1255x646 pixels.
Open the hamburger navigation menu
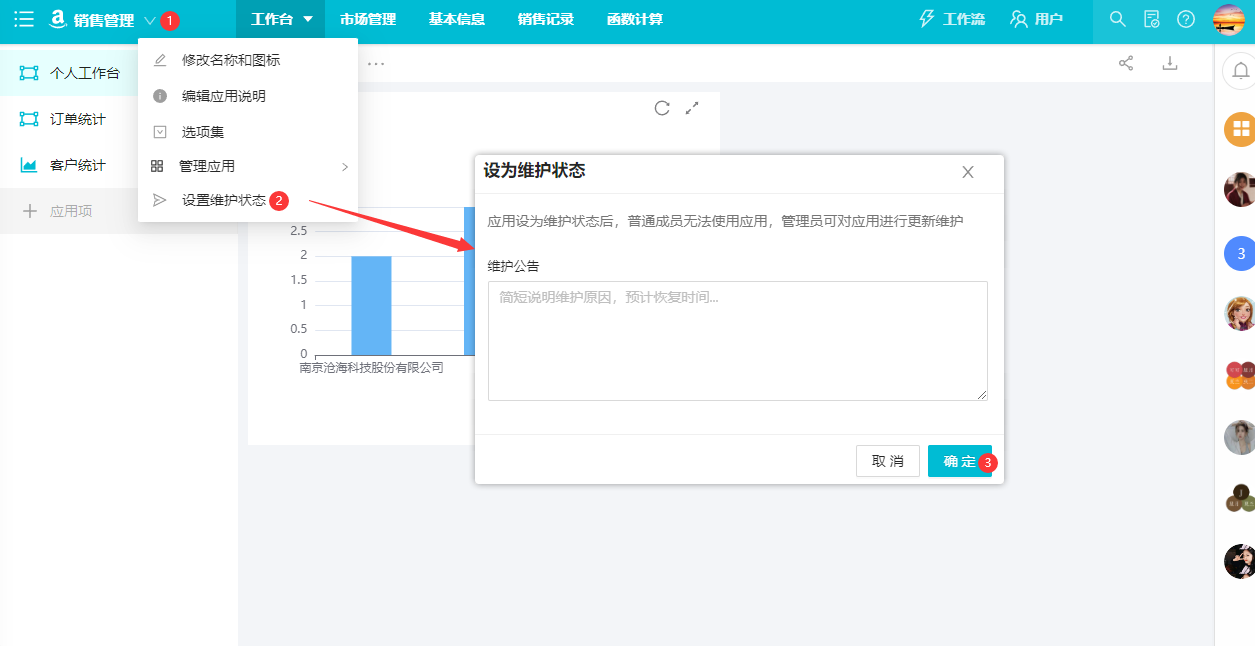coord(24,19)
